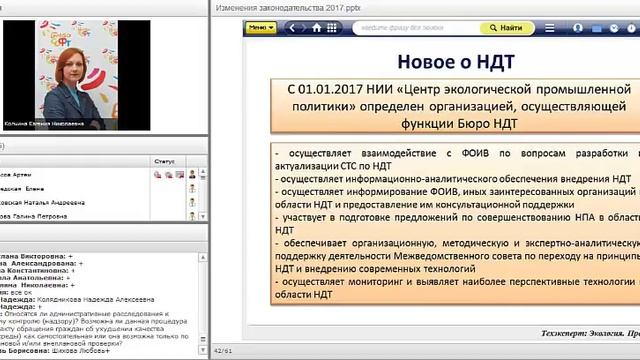Click chat message from Борисовна: Шихова Любовь+
The width and height of the screenshot is (640, 360).
pos(55,351)
